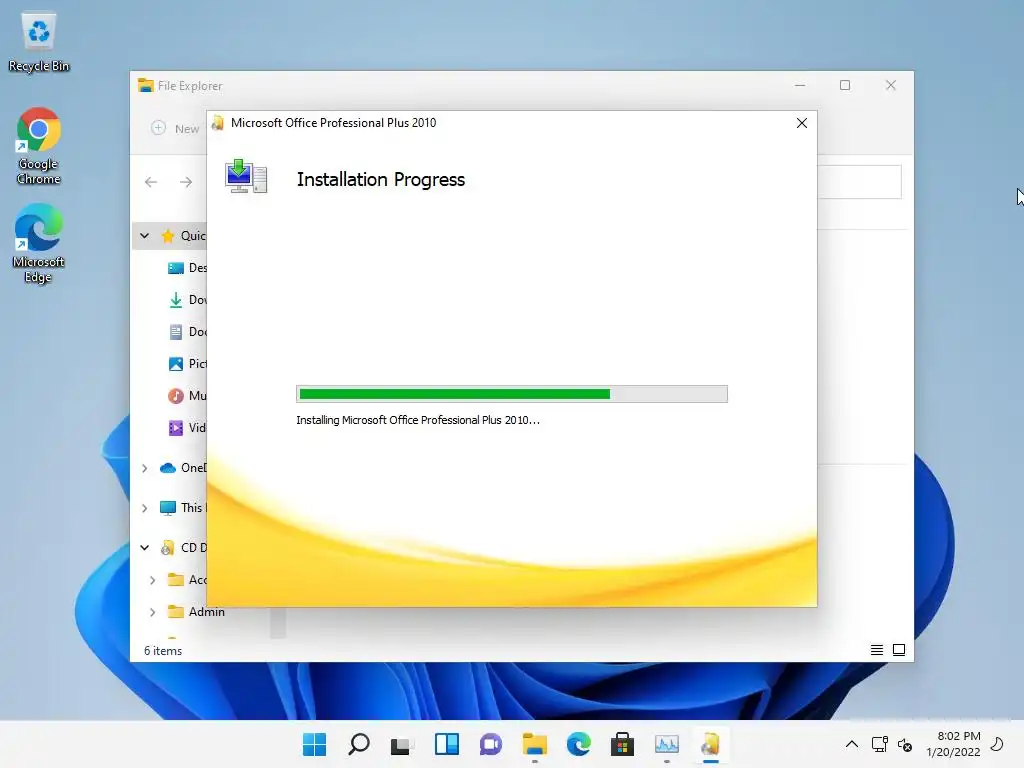Open the Recycle Bin desktop icon
The width and height of the screenshot is (1024, 768).
(x=39, y=42)
